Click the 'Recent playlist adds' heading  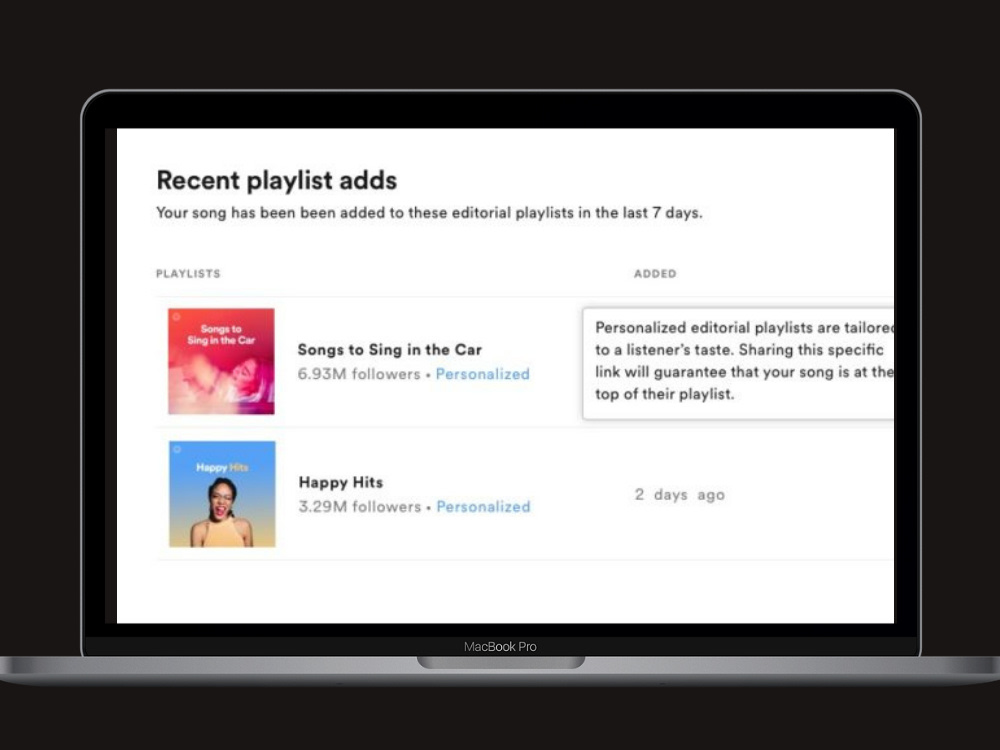tap(277, 180)
